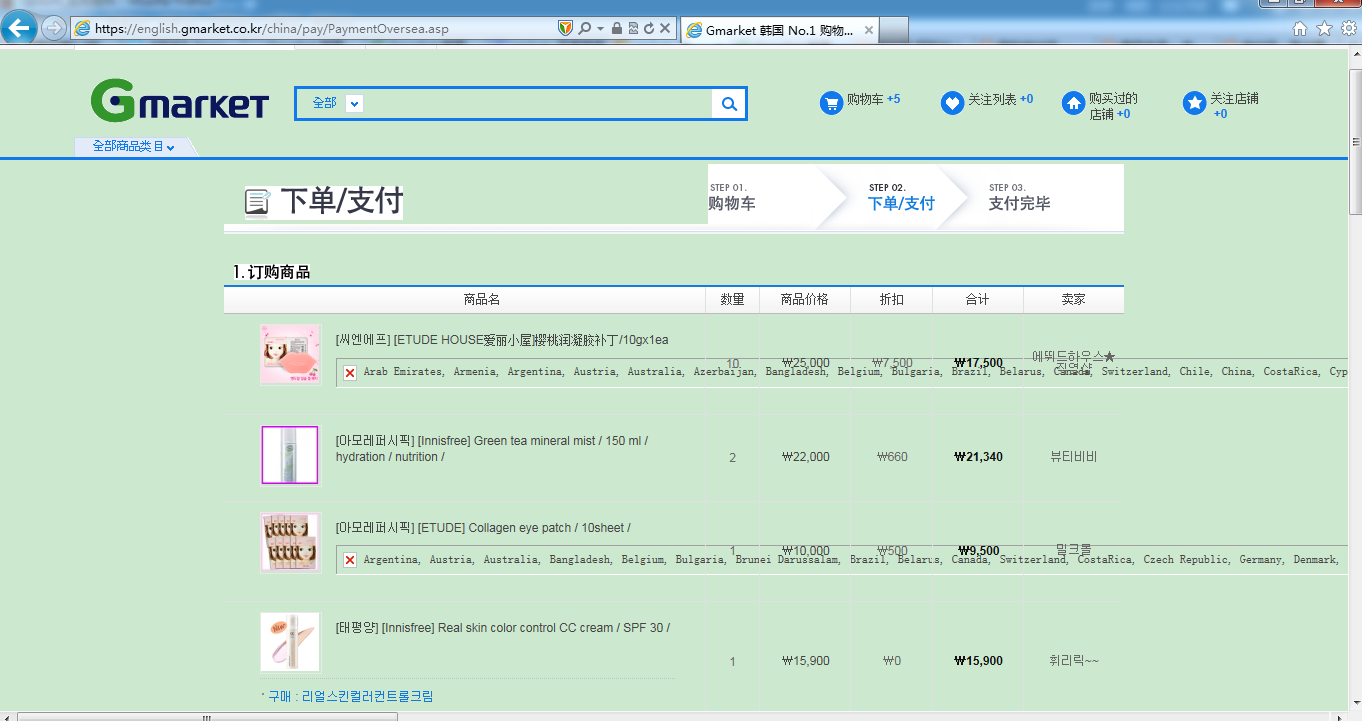Open the Collagen eye patch thumbnail
The image size is (1362, 721).
(290, 542)
